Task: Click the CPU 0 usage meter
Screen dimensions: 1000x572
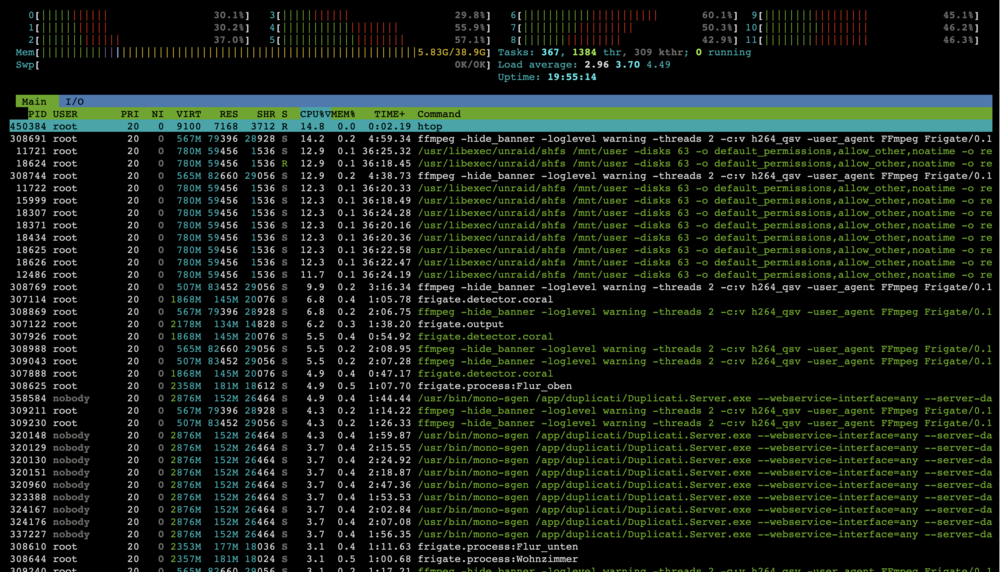Action: point(139,15)
